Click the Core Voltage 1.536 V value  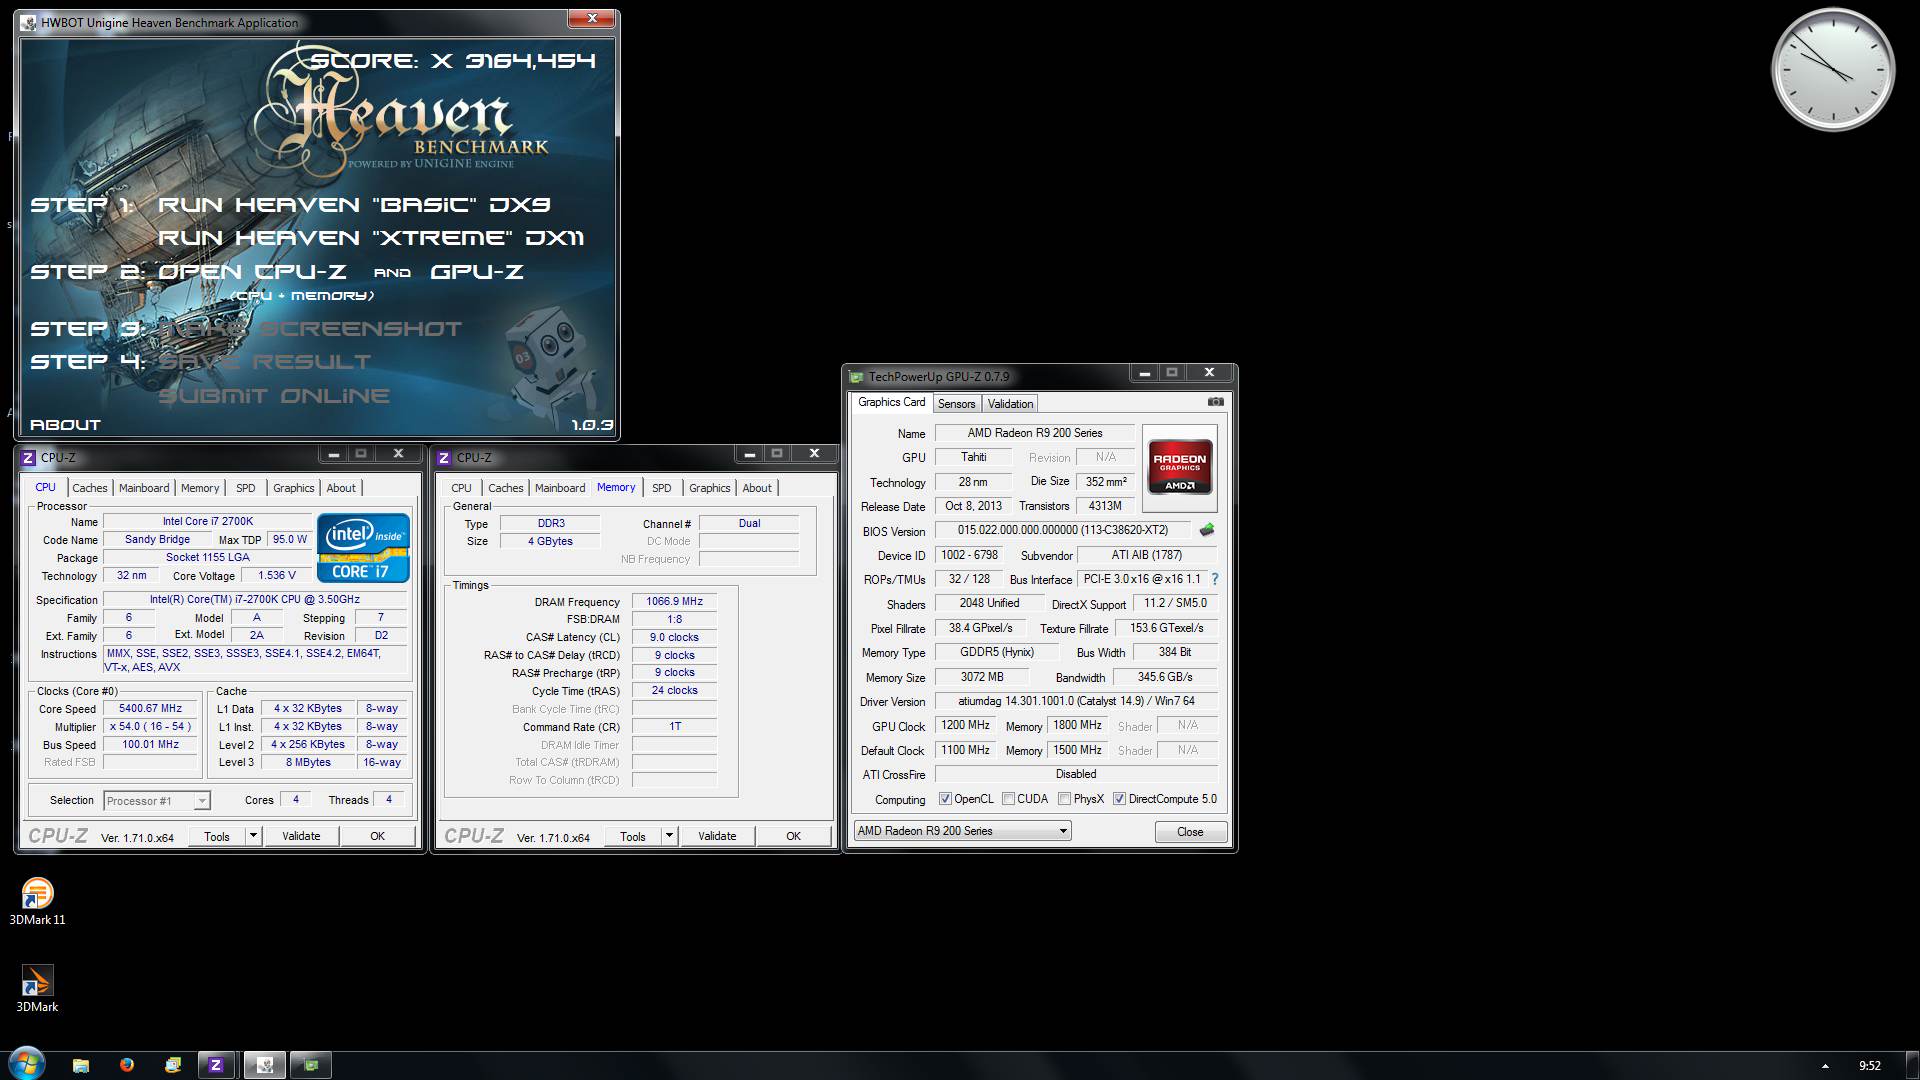click(277, 576)
